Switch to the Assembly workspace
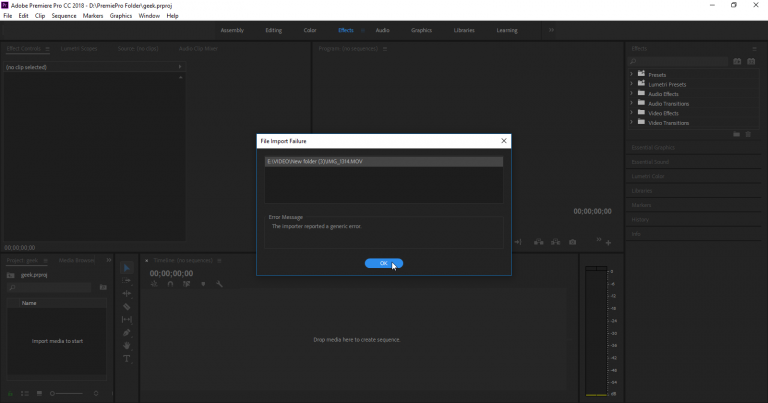Screen dimensions: 768x403 (232, 30)
